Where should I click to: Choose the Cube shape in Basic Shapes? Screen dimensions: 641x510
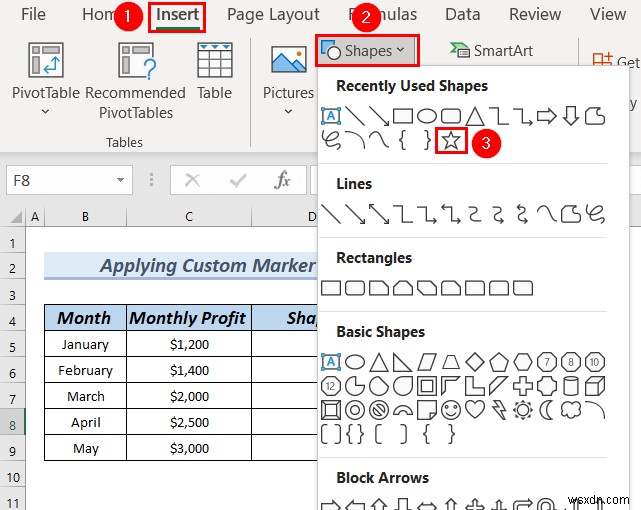pos(595,386)
